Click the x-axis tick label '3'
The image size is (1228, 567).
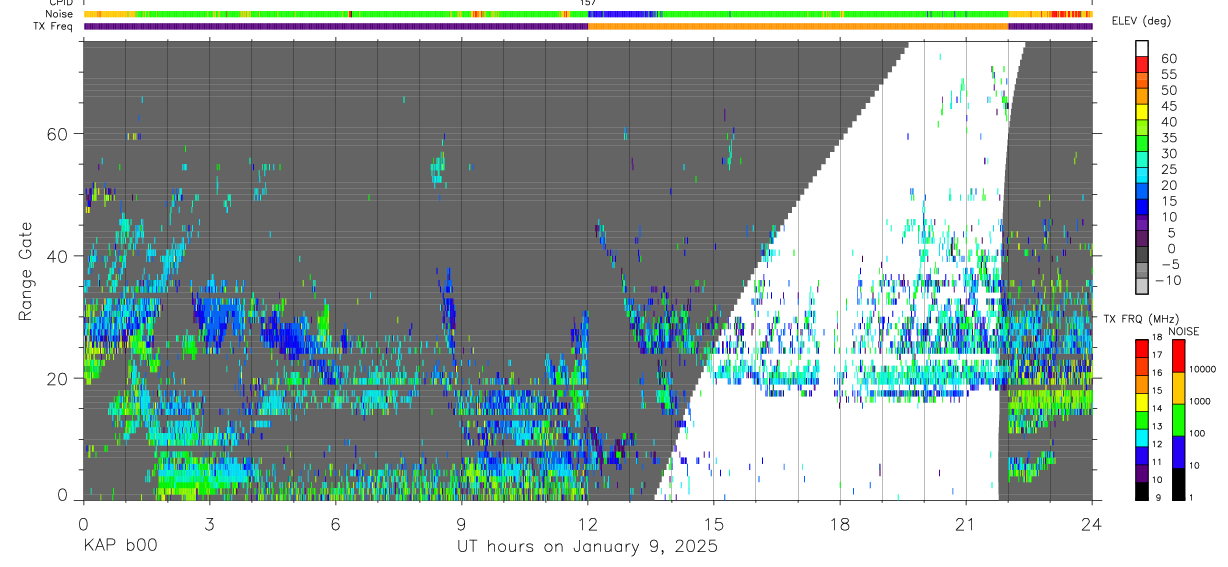[209, 524]
